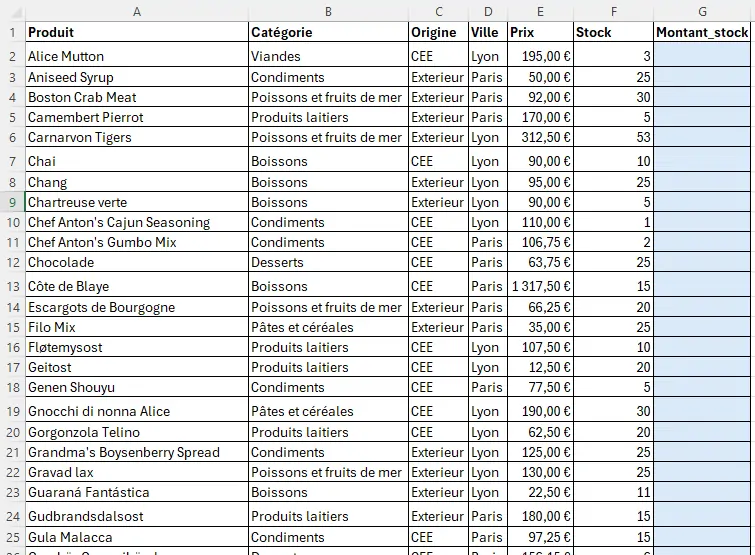The height and width of the screenshot is (555, 755).
Task: Click the Montant_stock header cell
Action: pos(703,32)
